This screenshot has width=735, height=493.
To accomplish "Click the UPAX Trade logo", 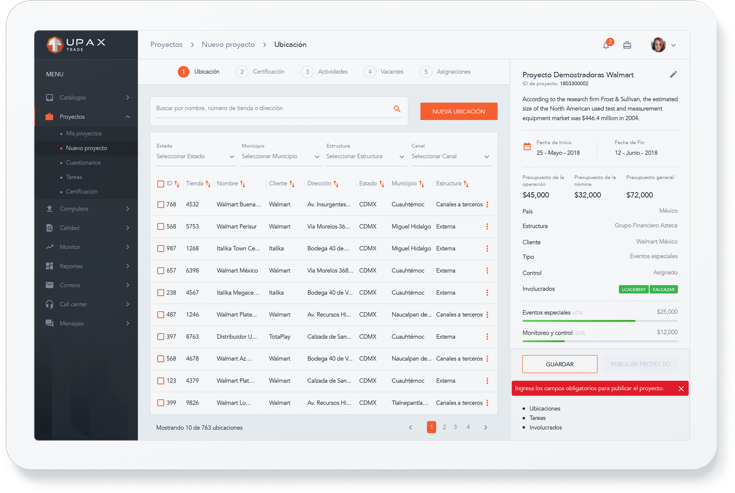I will pos(76,45).
